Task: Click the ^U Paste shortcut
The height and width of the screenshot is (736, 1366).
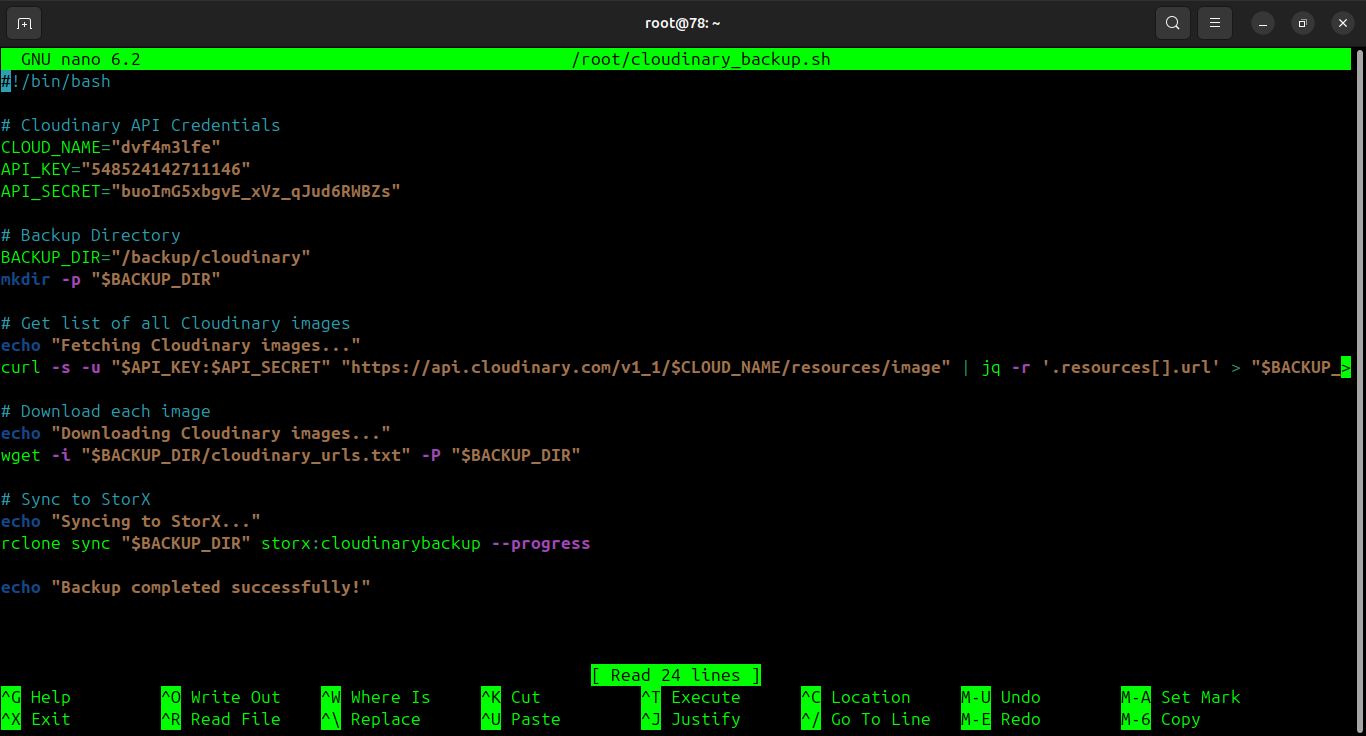Action: point(521,719)
